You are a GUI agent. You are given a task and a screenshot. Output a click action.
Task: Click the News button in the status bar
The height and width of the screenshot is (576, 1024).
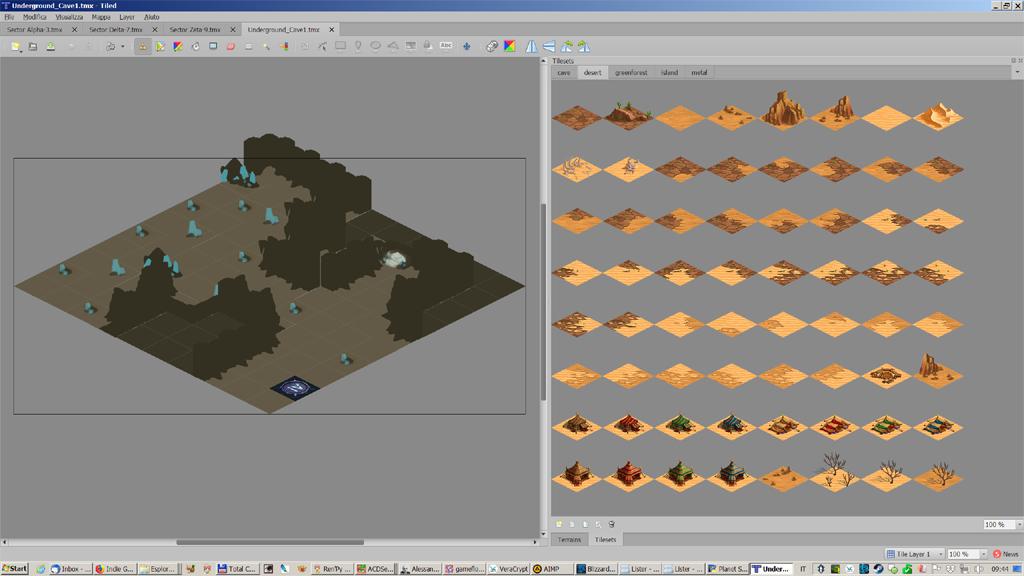[1006, 554]
